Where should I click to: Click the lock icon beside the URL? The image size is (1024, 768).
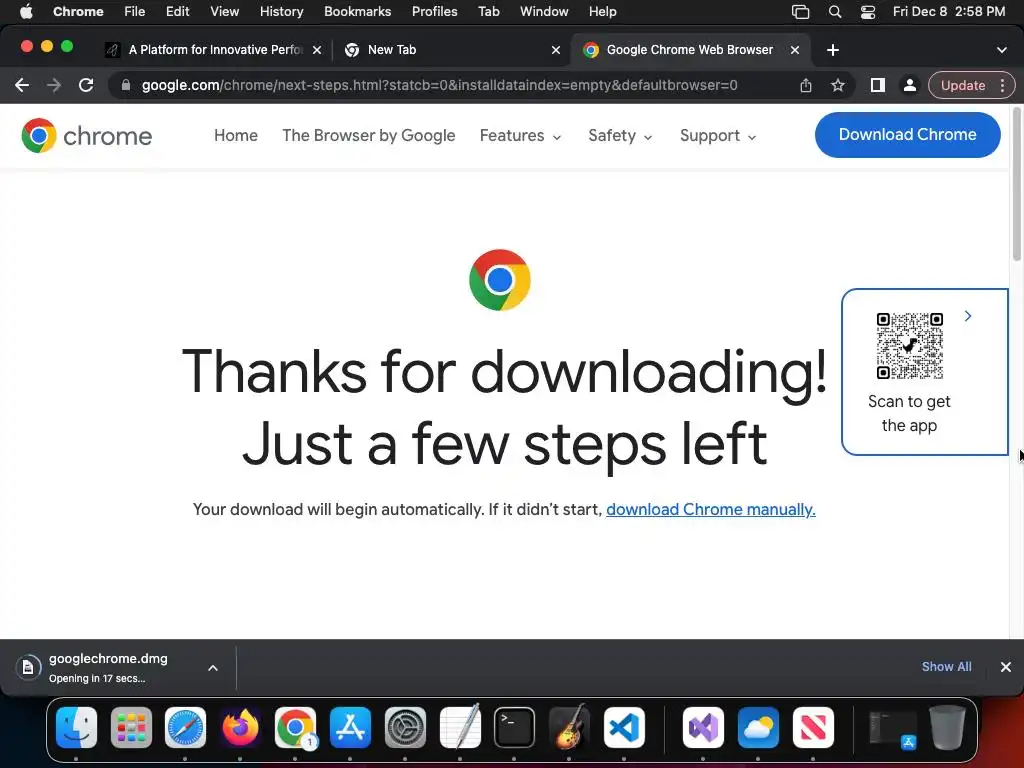(x=126, y=85)
